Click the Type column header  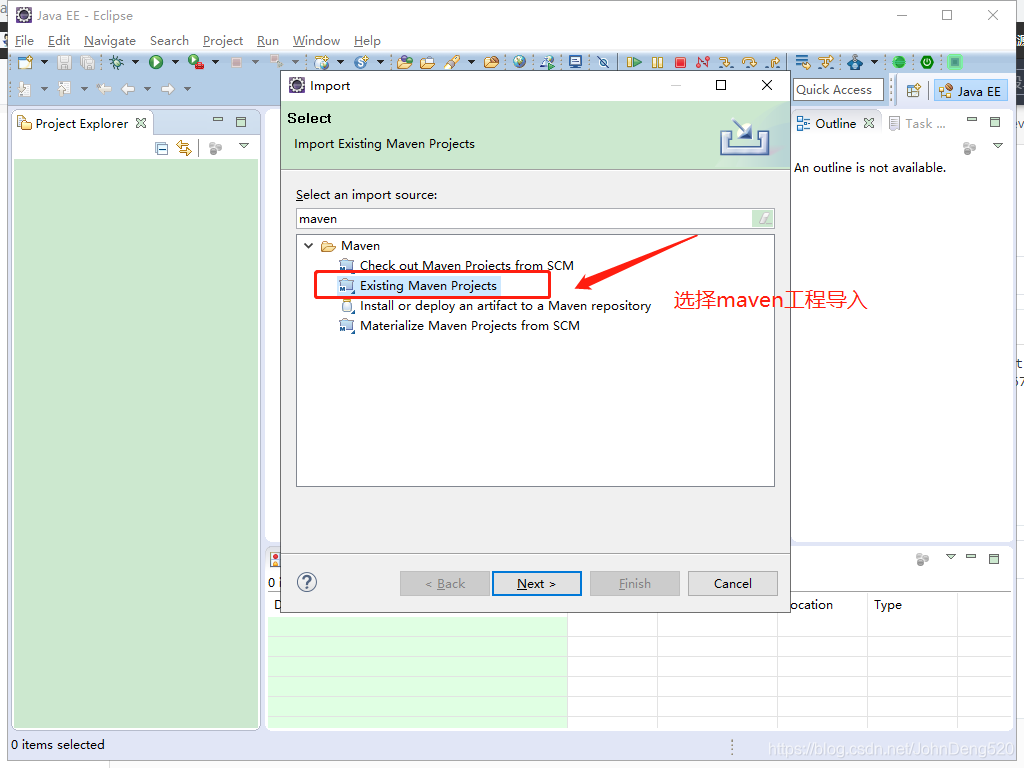tap(912, 605)
